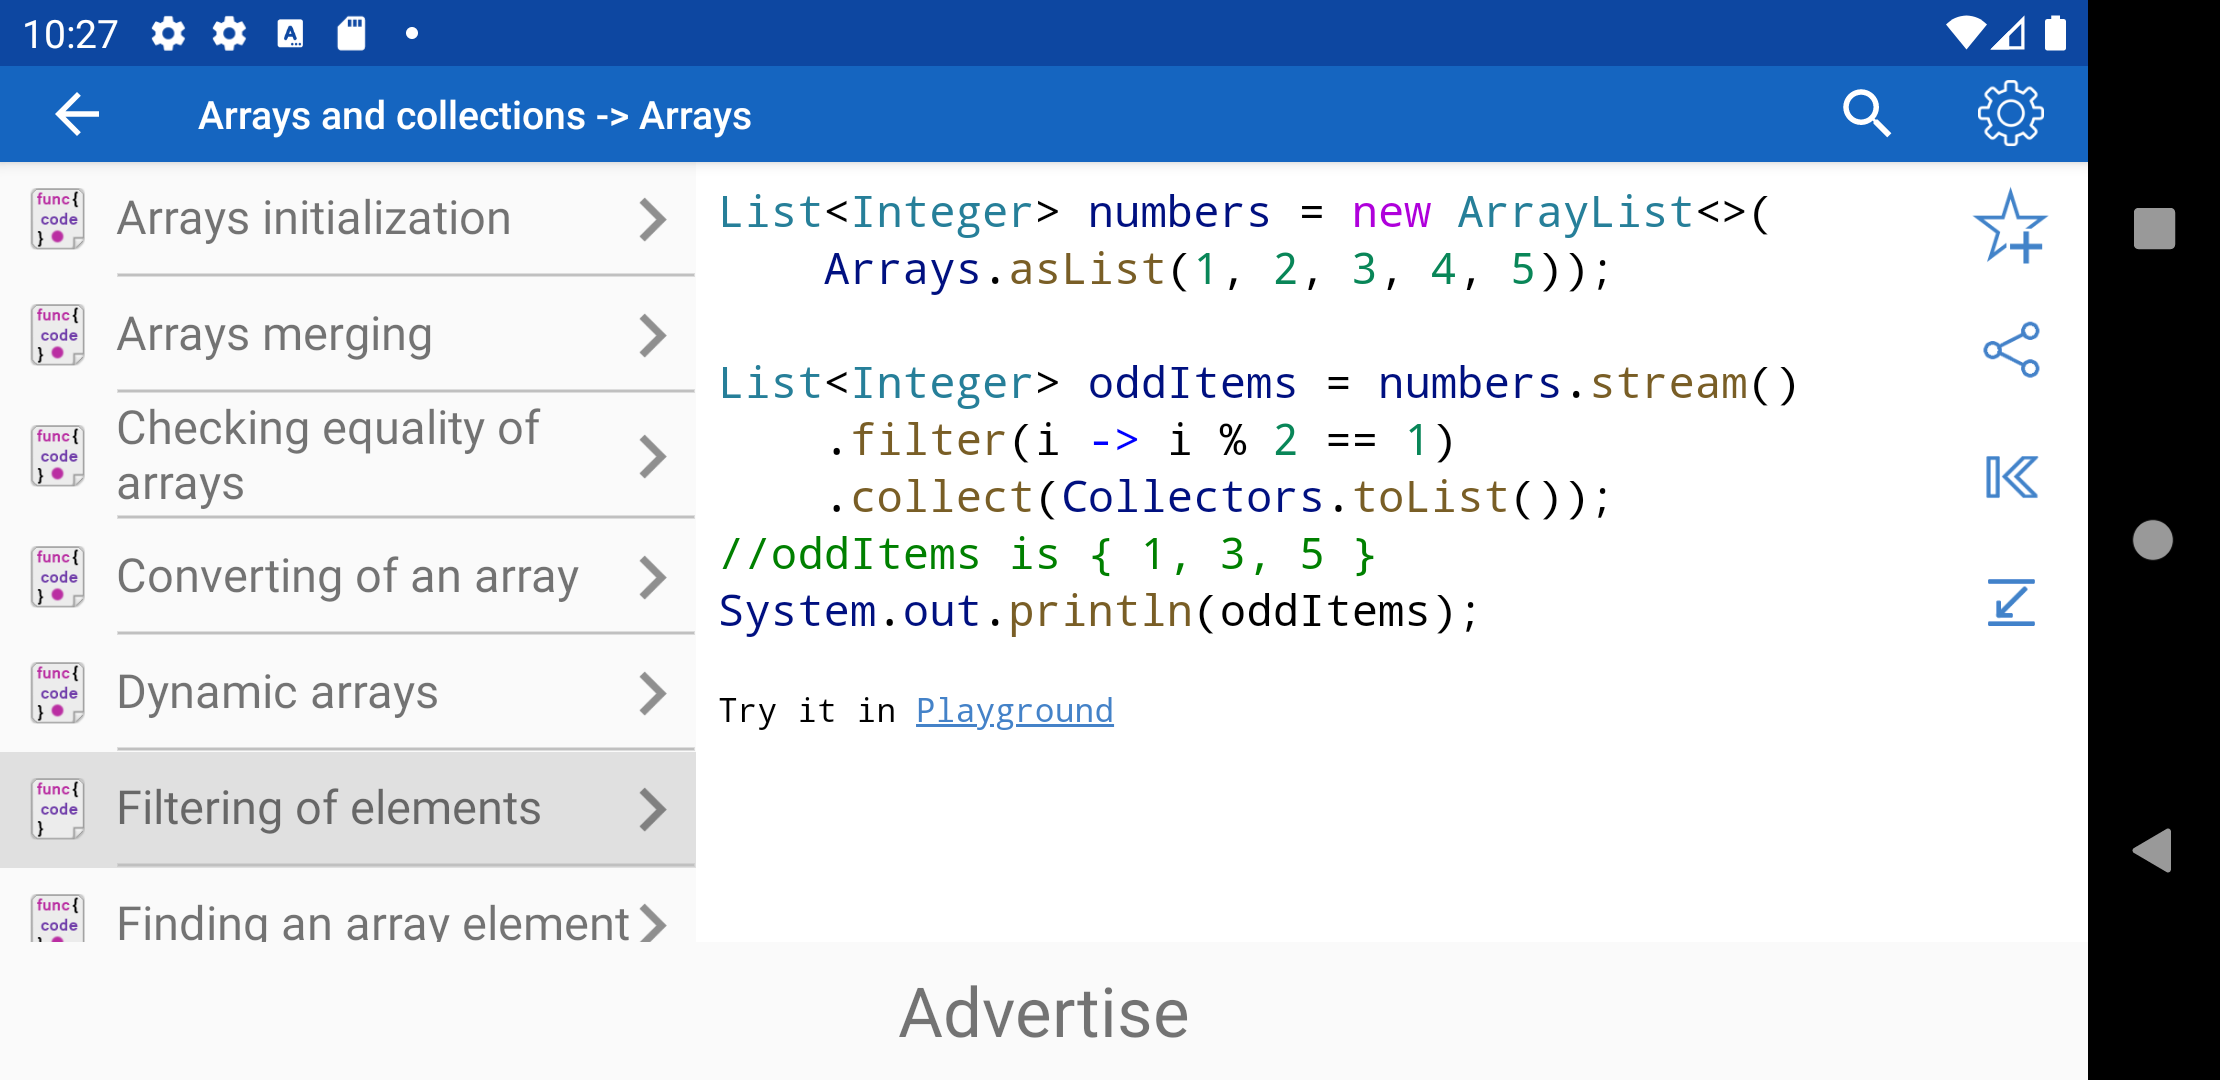
Task: Tap the Android home circle button
Action: [2153, 540]
